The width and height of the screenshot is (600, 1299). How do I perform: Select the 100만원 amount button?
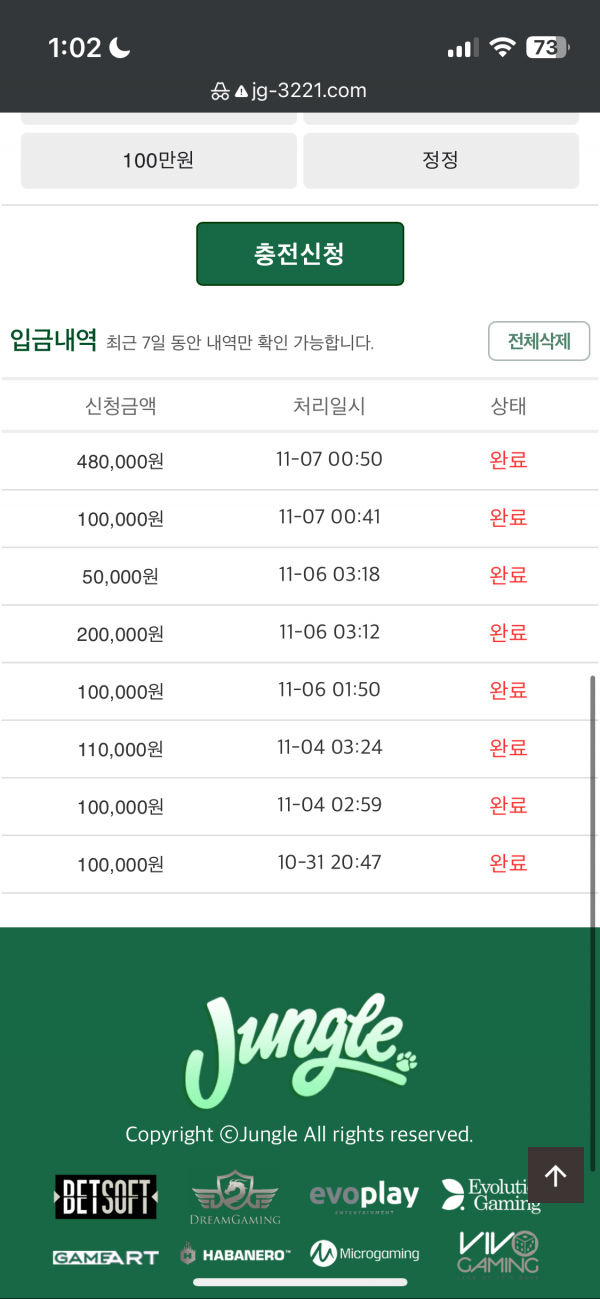point(159,161)
